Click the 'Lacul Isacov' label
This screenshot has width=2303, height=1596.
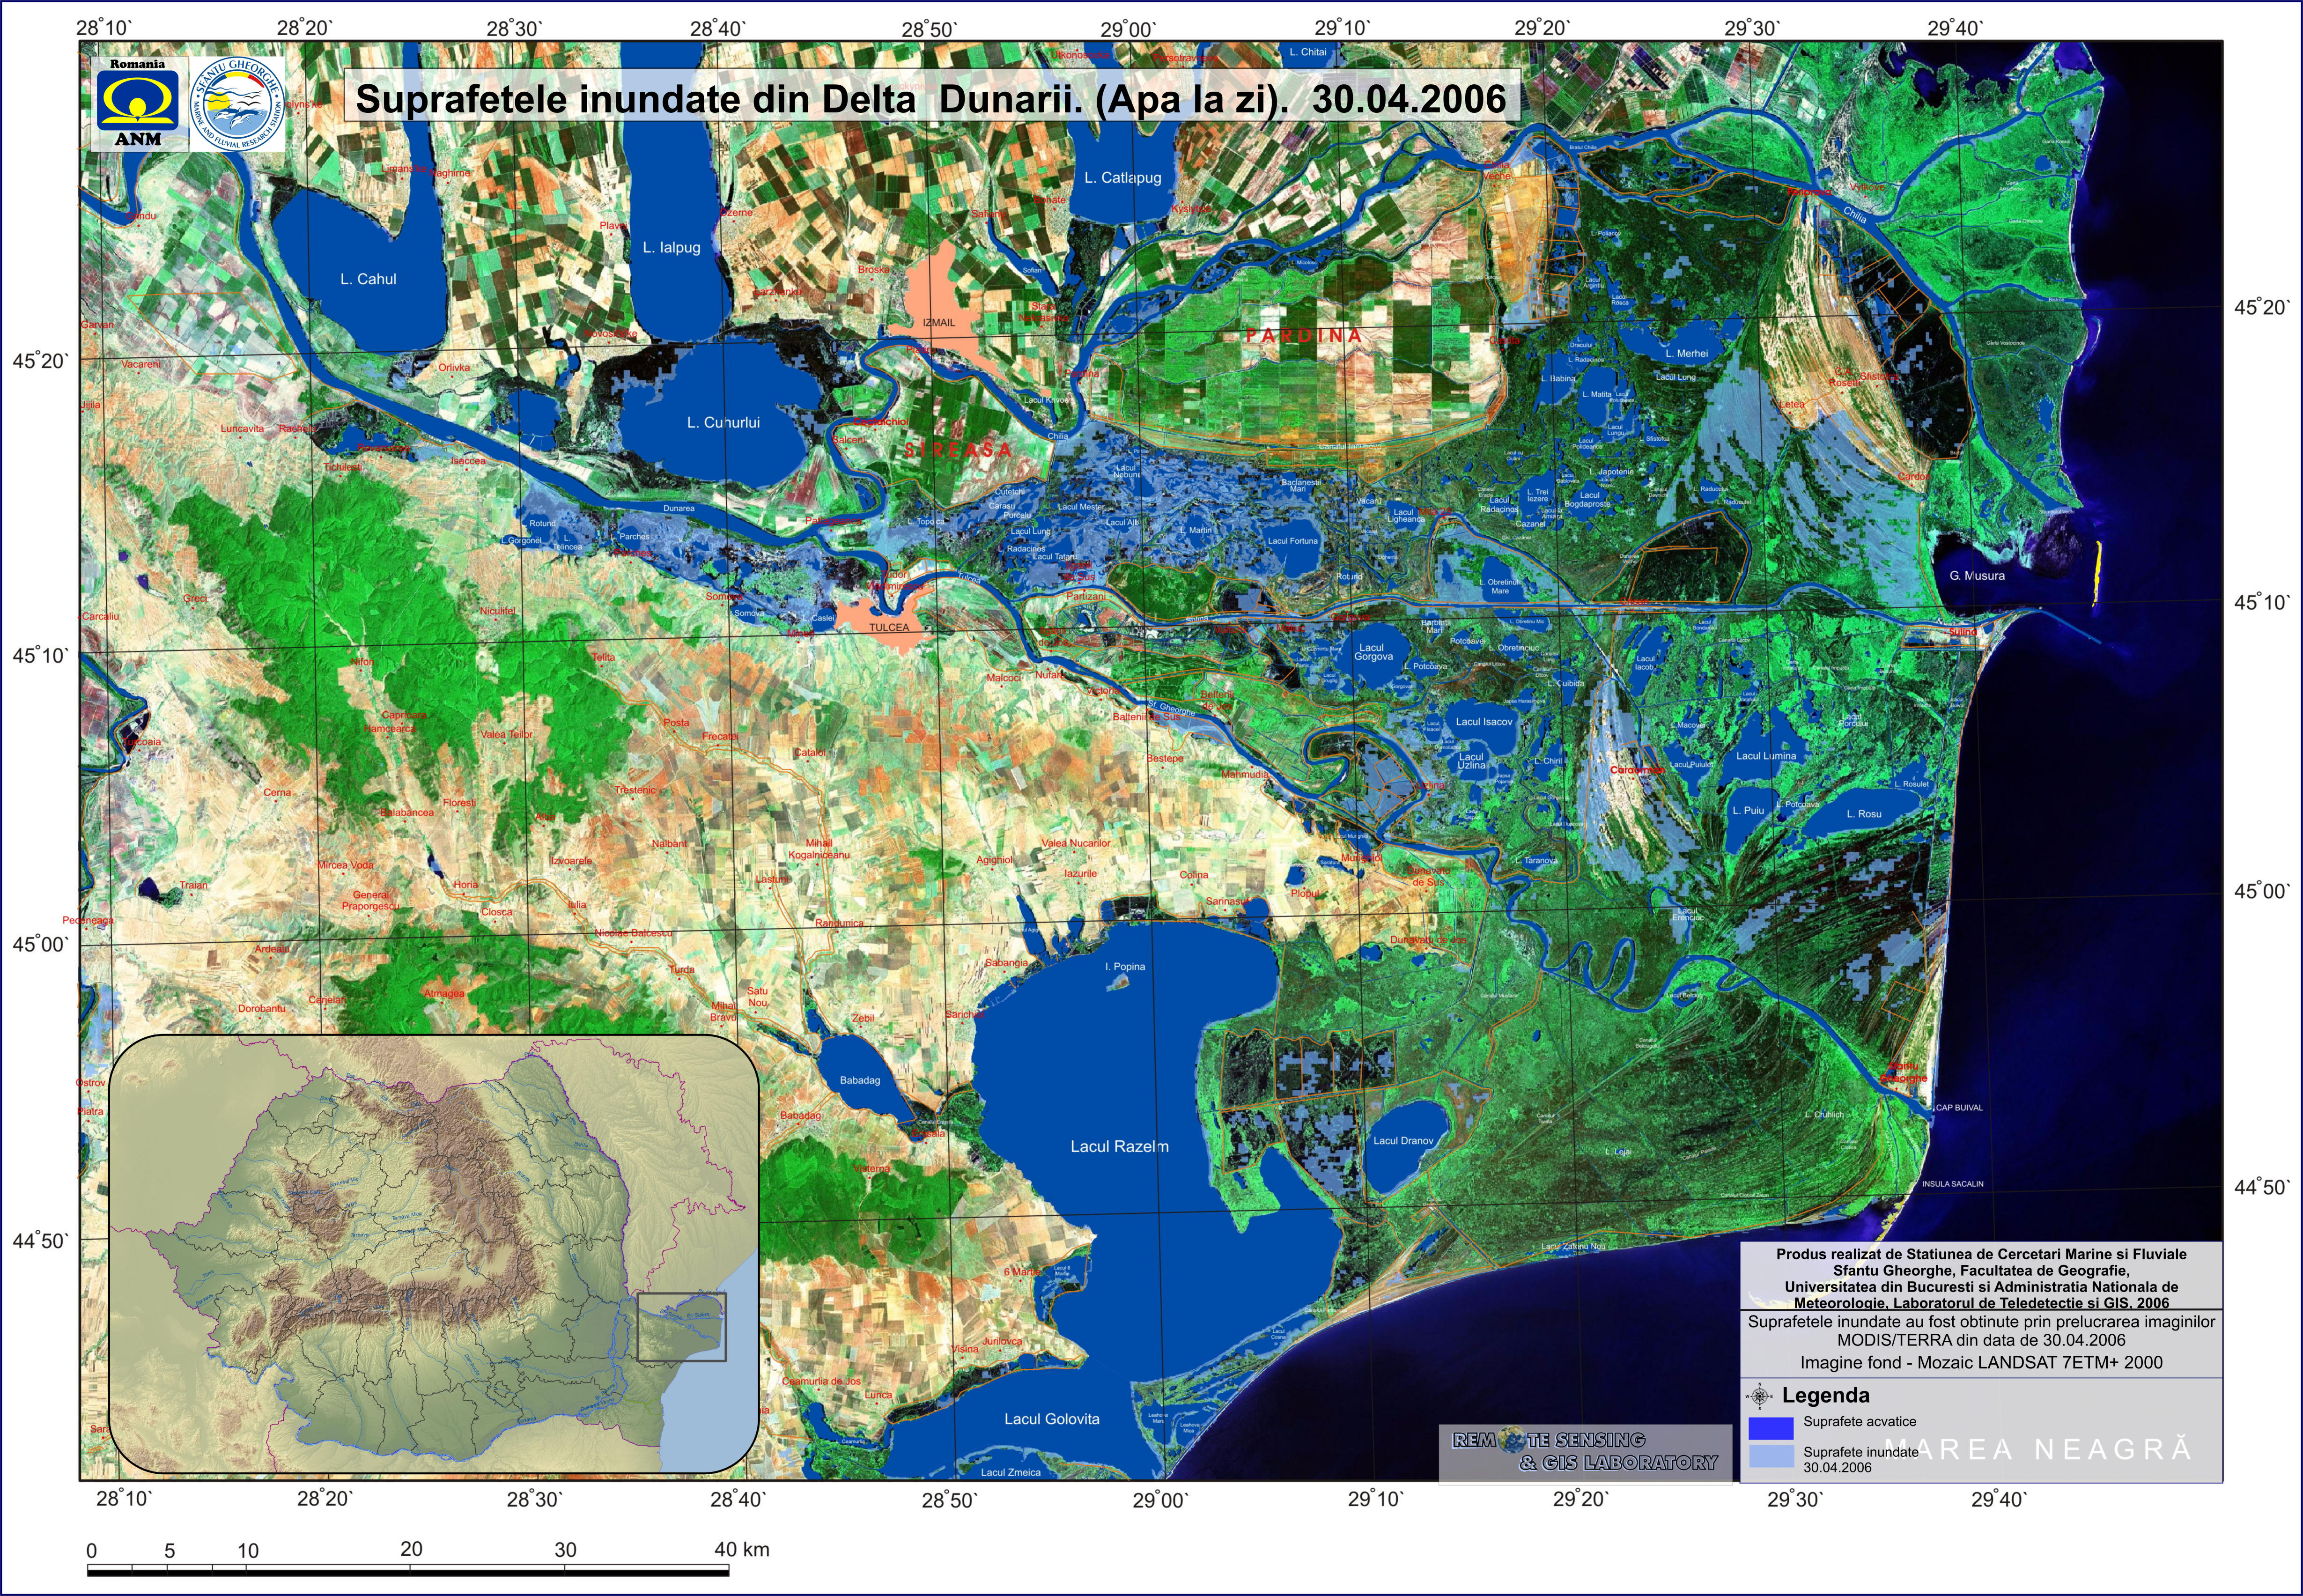point(1484,721)
